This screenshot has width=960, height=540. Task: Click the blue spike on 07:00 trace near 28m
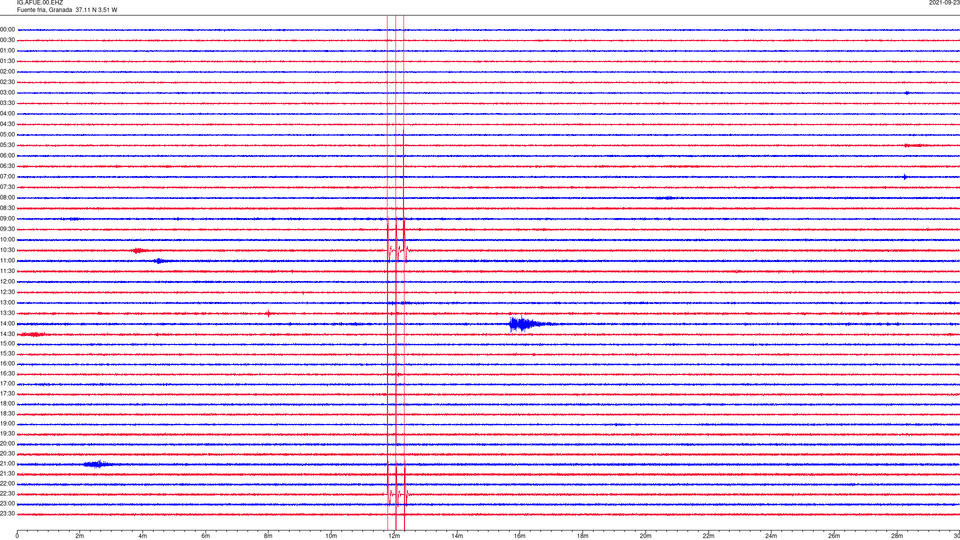pyautogui.click(x=905, y=177)
